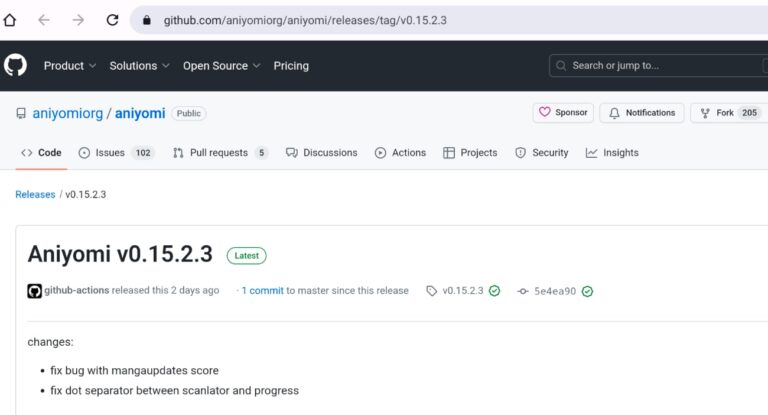
Task: Click the browser home icon
Action: (10, 20)
